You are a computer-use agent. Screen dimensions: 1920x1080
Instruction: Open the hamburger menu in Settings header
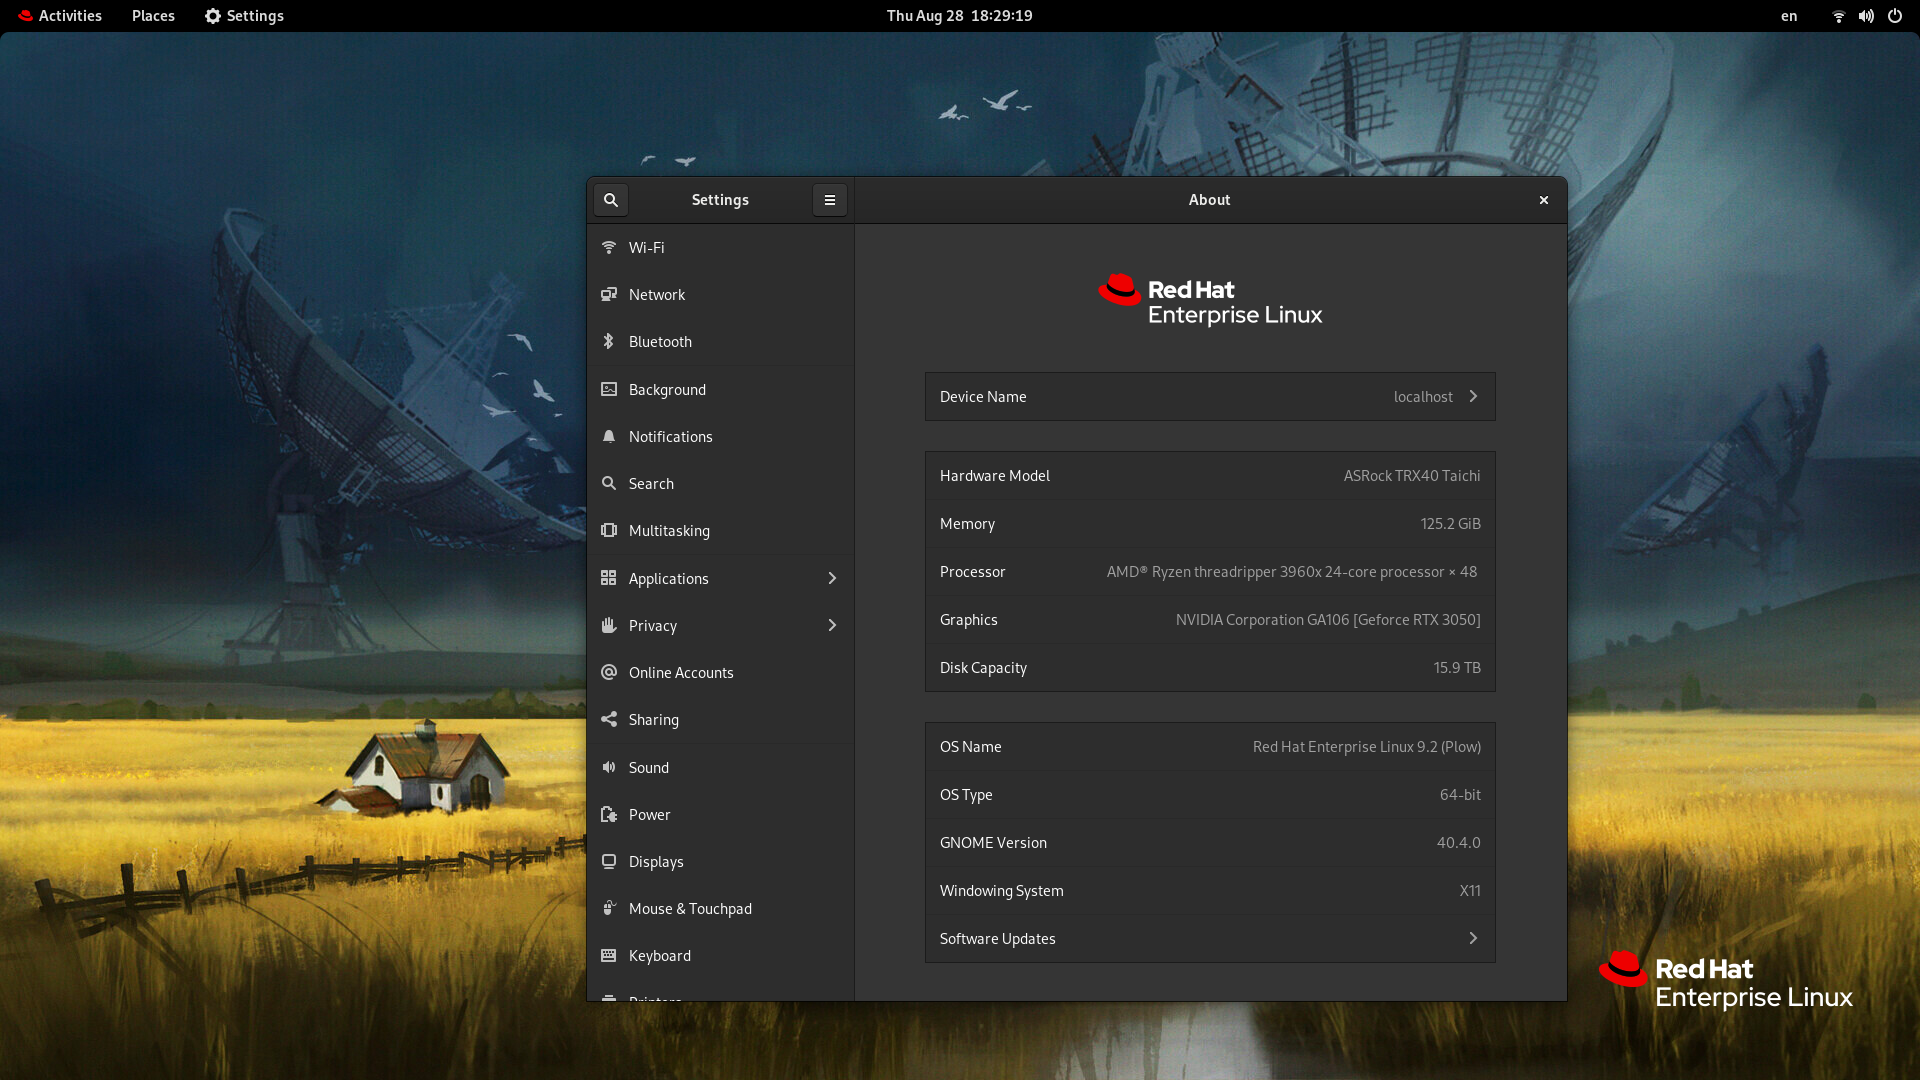pyautogui.click(x=829, y=200)
